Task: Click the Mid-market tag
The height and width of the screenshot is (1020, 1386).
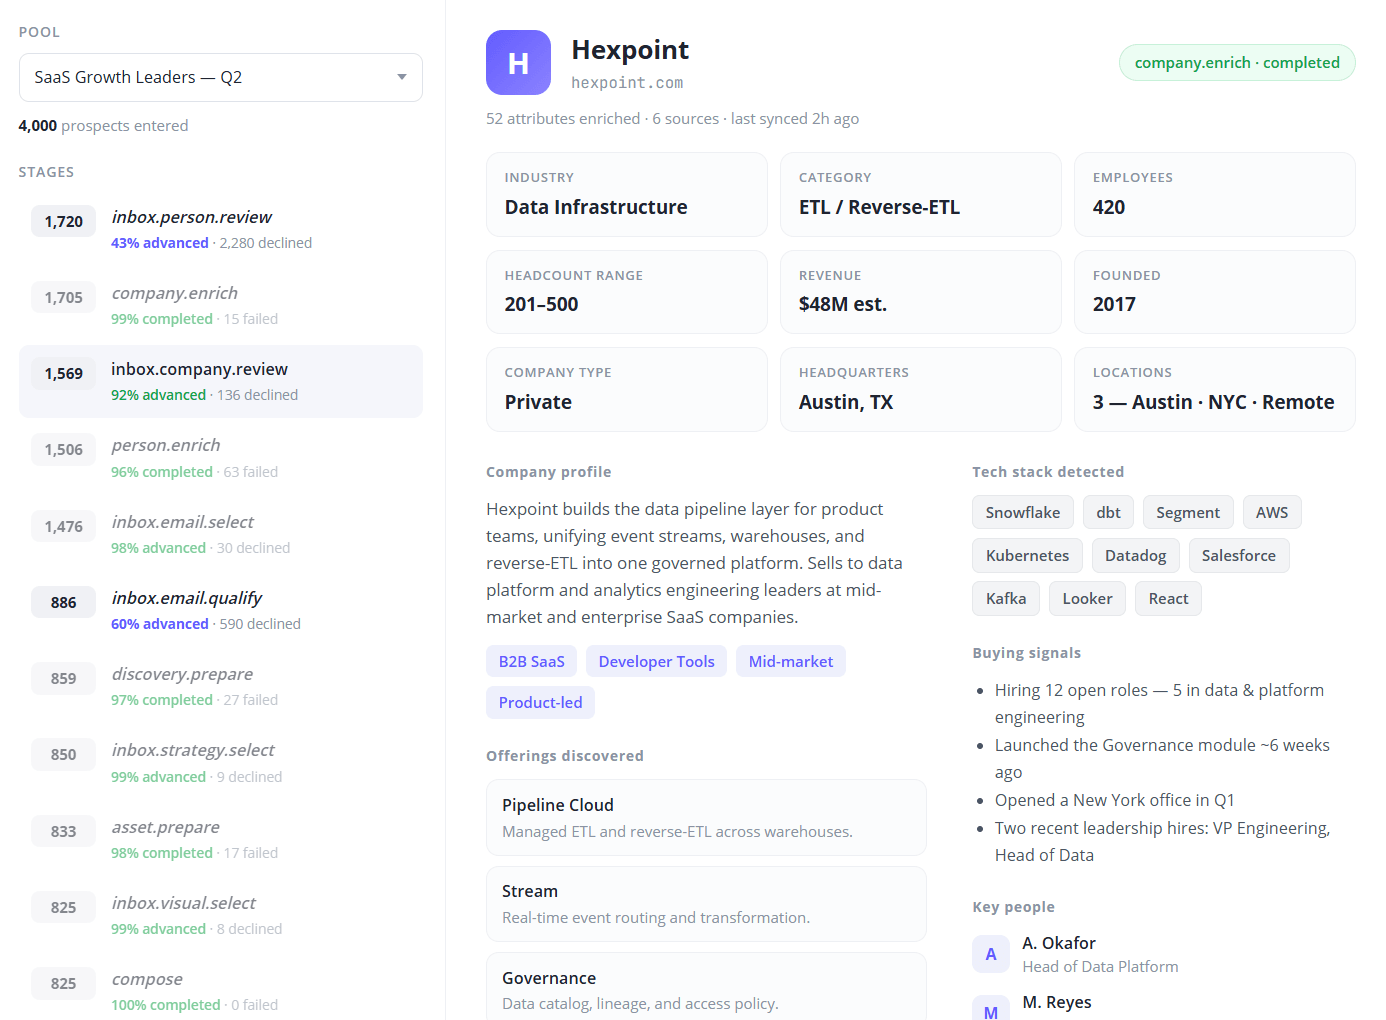Action: tap(791, 661)
